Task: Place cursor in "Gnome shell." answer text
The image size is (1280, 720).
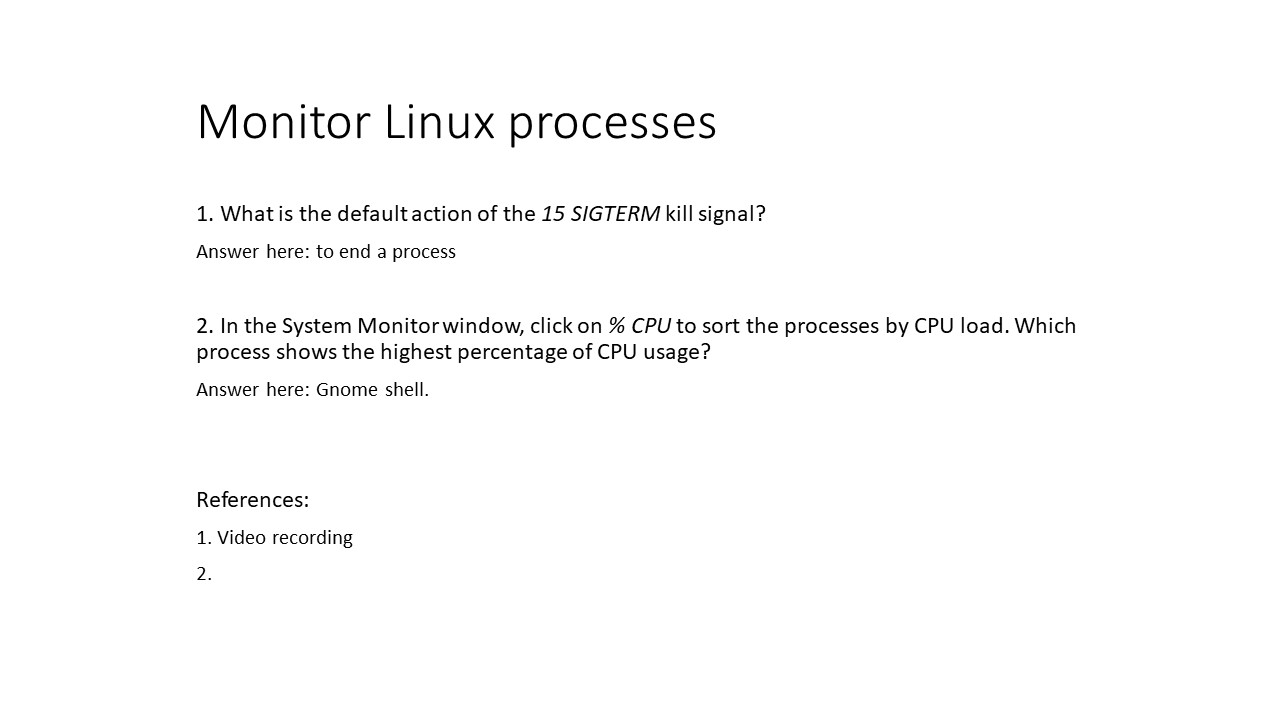Action: click(372, 390)
